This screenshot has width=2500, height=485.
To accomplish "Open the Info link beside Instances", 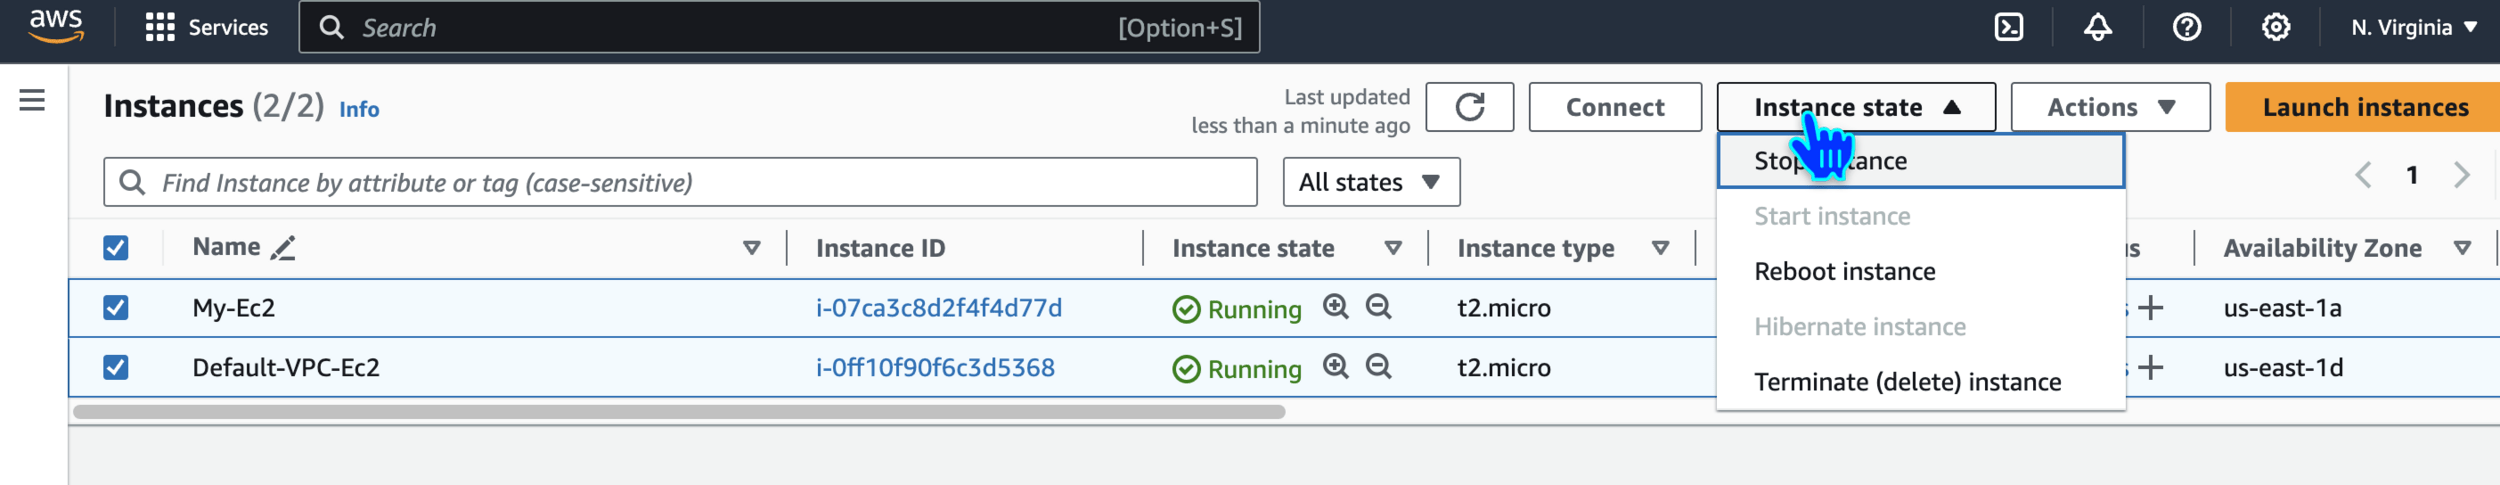I will point(359,109).
